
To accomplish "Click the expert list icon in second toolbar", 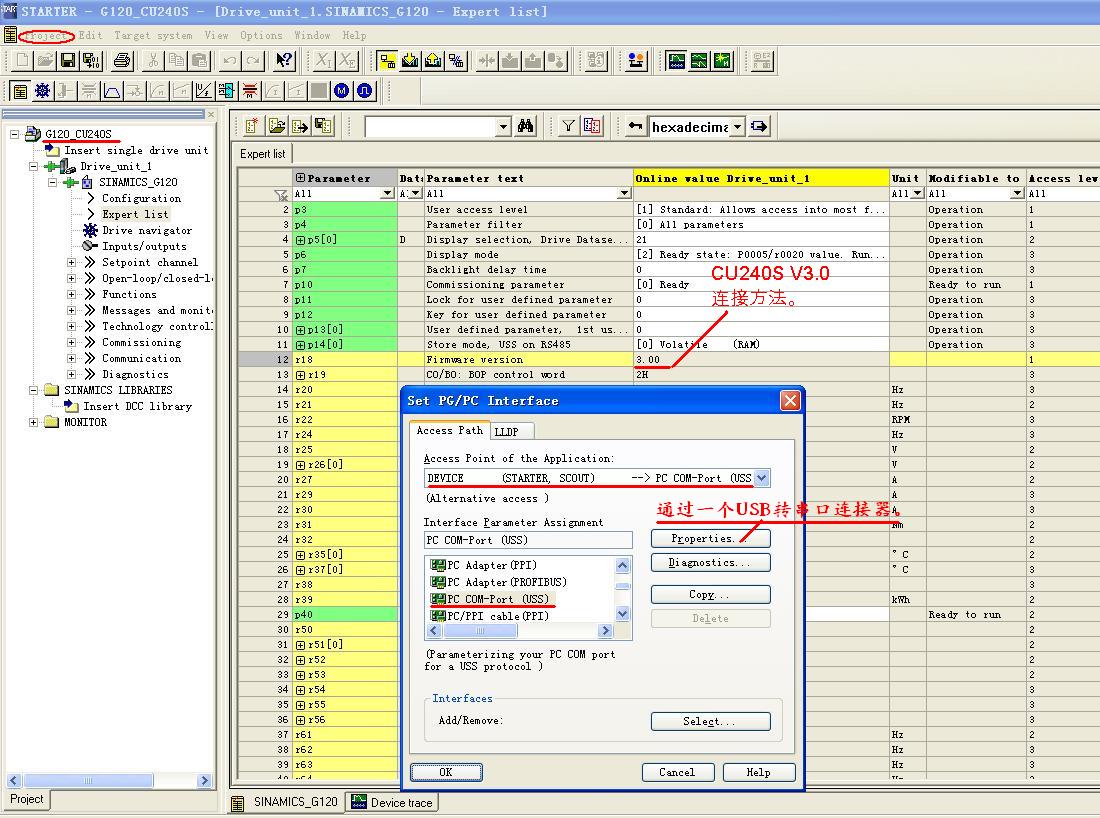I will [20, 90].
